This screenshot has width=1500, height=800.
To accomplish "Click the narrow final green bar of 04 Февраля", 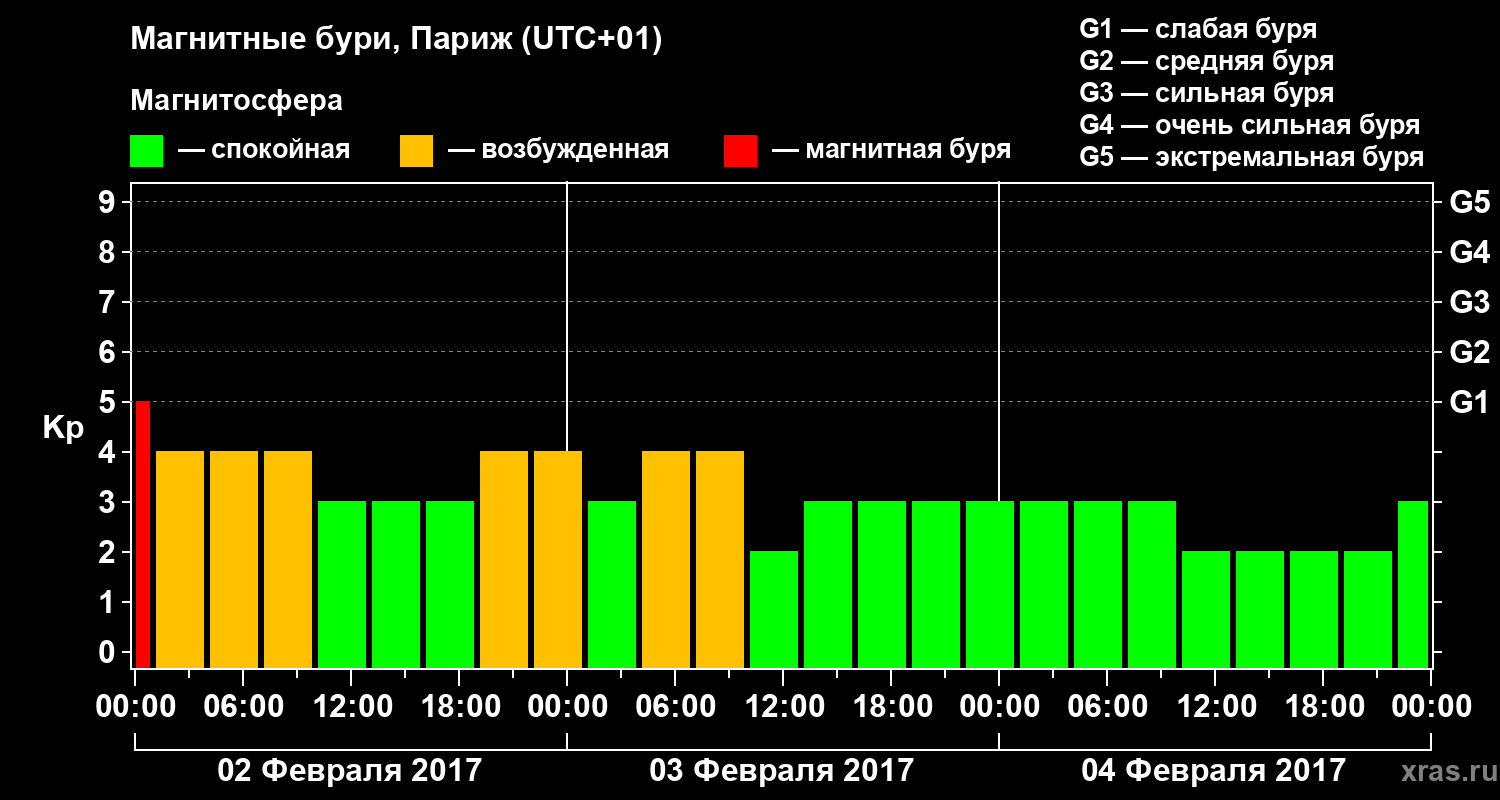I will pos(1413,584).
